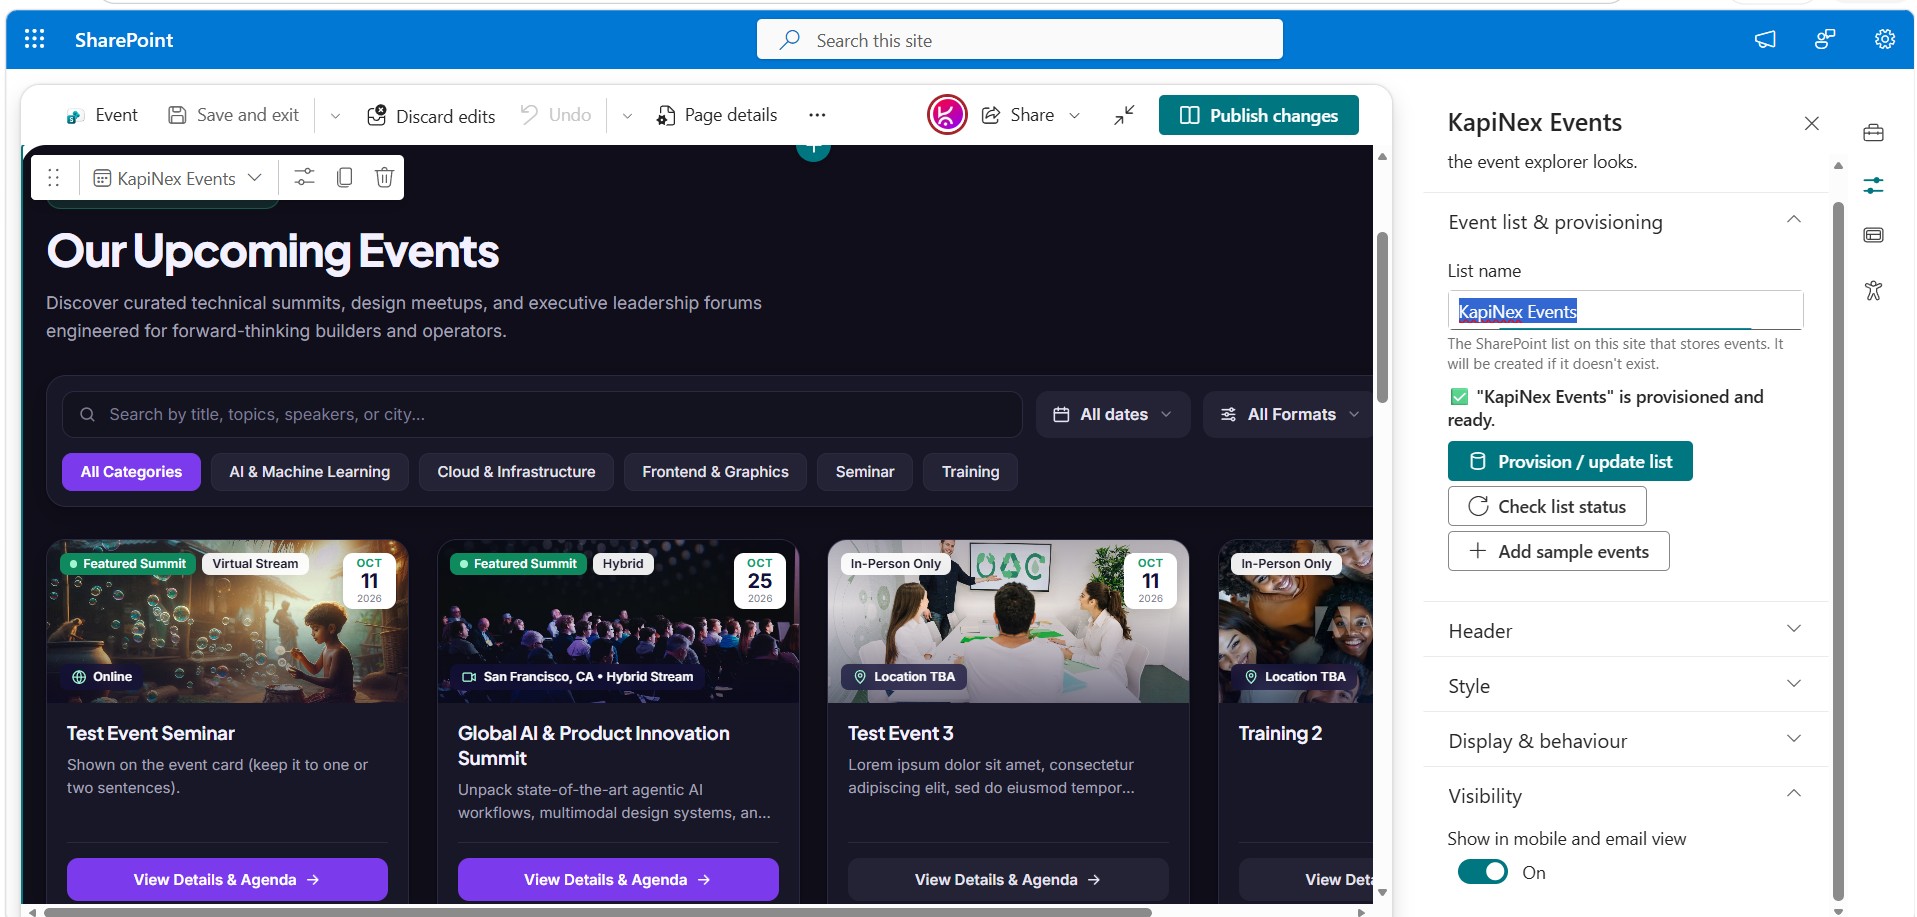Image resolution: width=1917 pixels, height=917 pixels.
Task: Open web part settings sliders icon
Action: tap(304, 178)
